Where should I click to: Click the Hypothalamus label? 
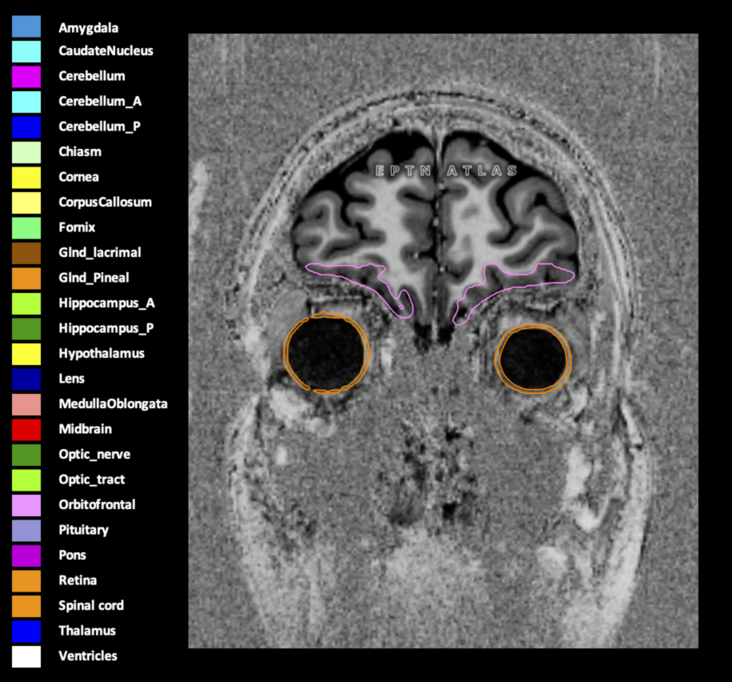102,354
